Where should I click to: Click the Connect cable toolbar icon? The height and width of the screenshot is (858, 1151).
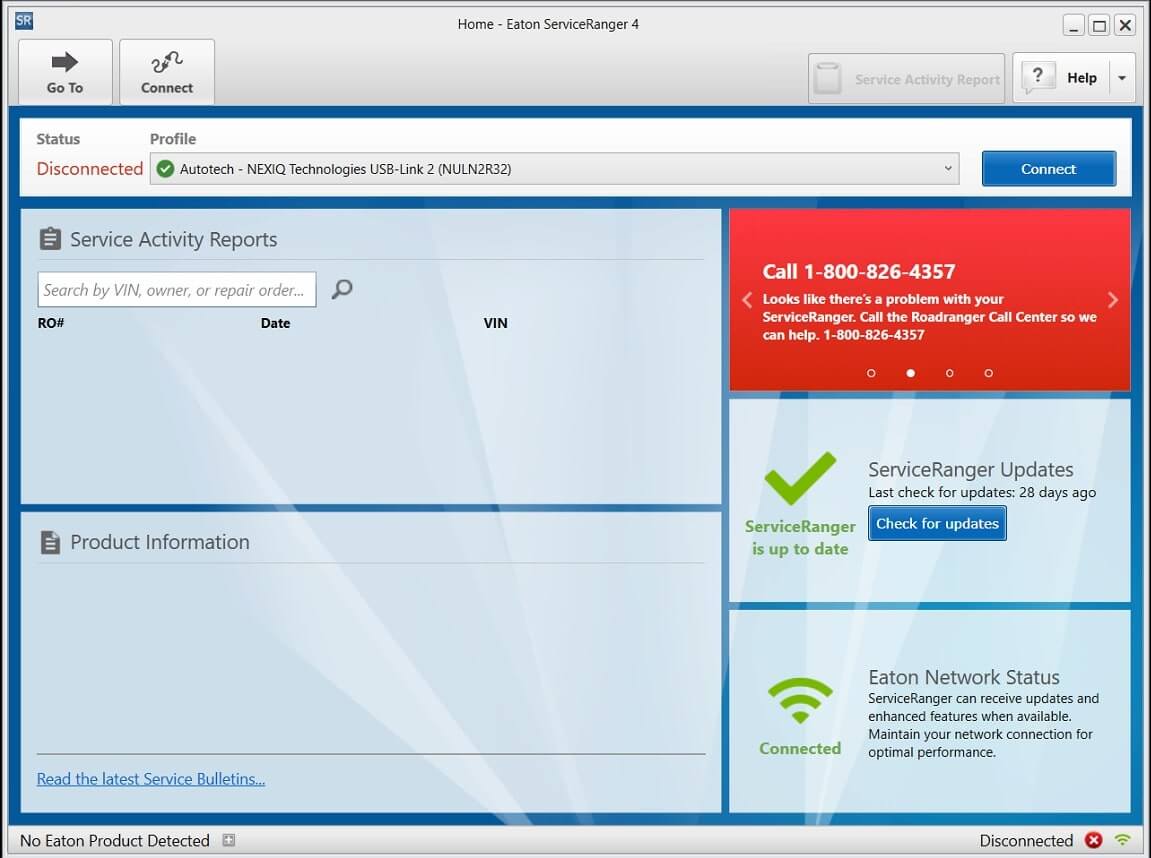click(166, 63)
